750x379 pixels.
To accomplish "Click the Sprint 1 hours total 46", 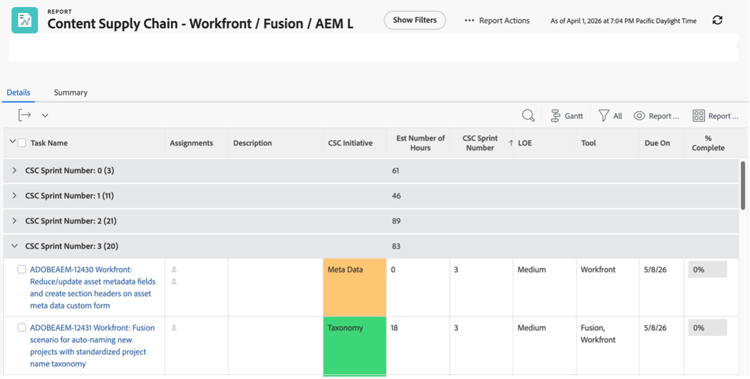I will 396,196.
